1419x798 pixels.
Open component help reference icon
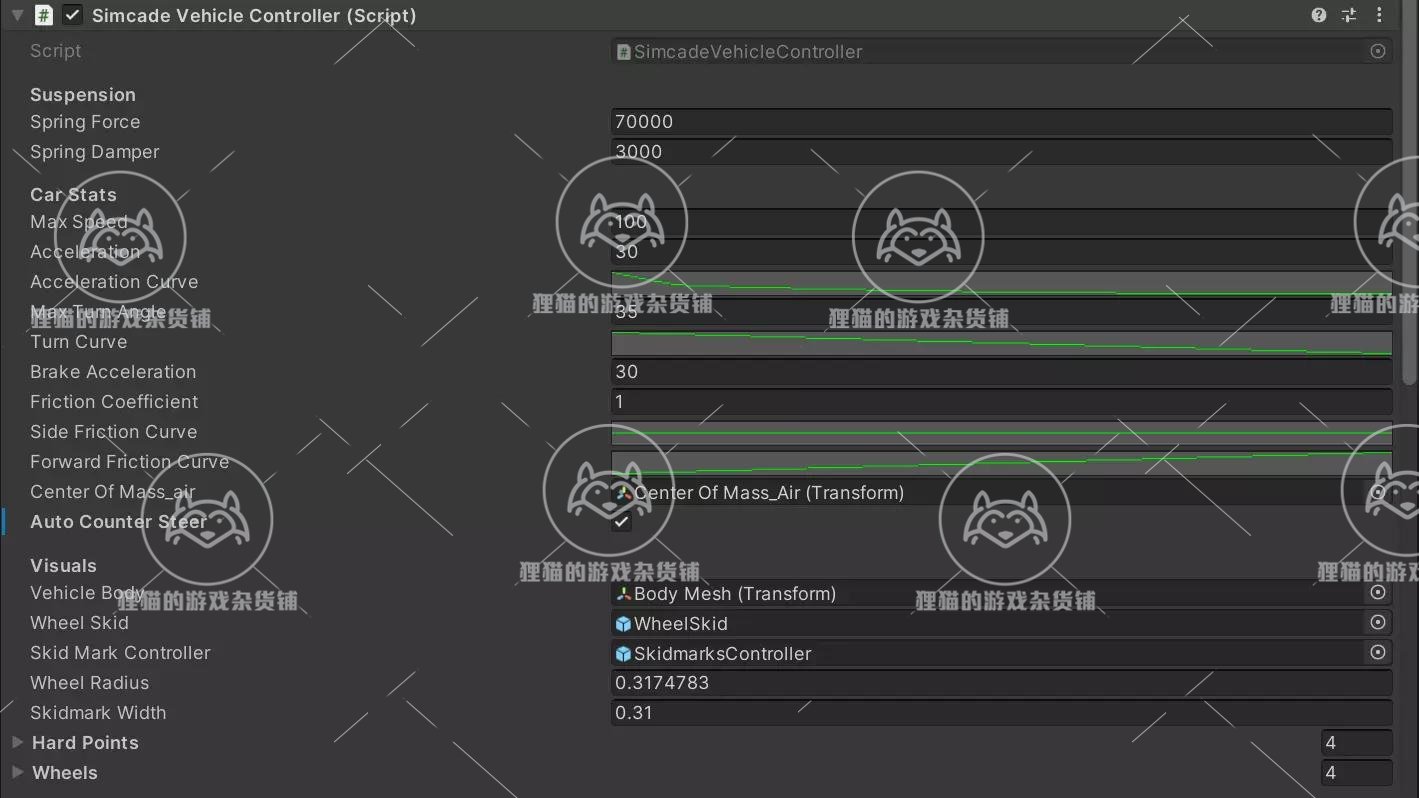pyautogui.click(x=1319, y=15)
